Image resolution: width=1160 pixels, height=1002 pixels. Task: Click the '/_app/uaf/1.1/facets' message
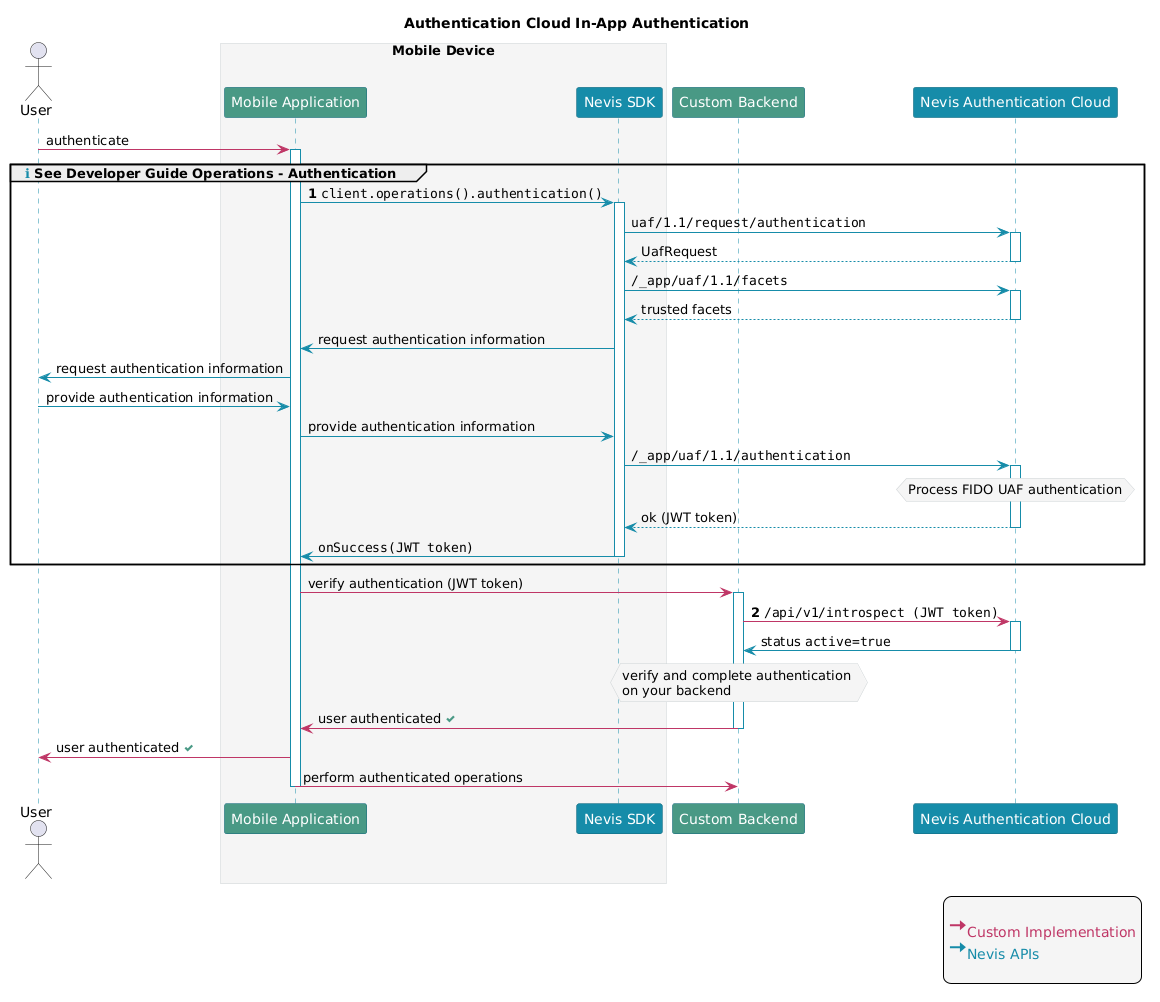click(x=709, y=281)
